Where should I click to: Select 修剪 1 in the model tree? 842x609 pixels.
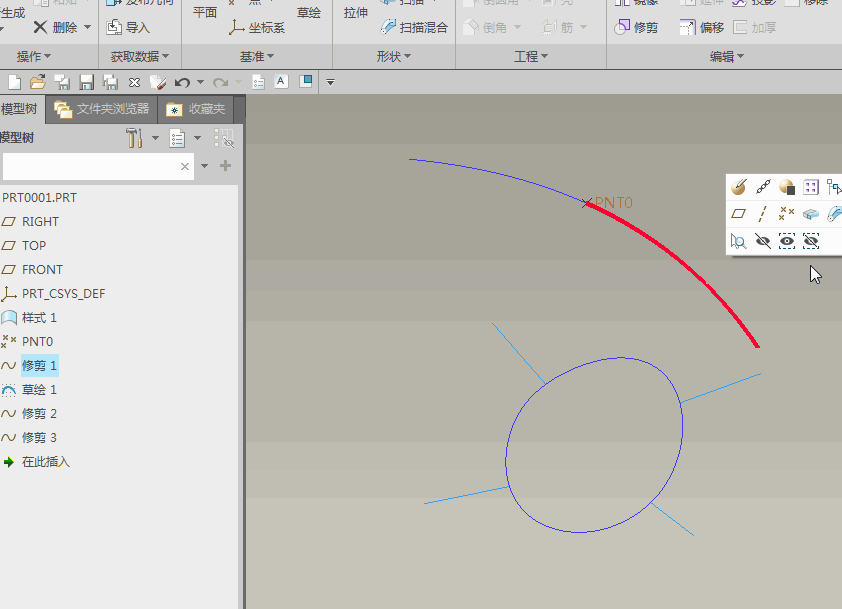(x=39, y=366)
